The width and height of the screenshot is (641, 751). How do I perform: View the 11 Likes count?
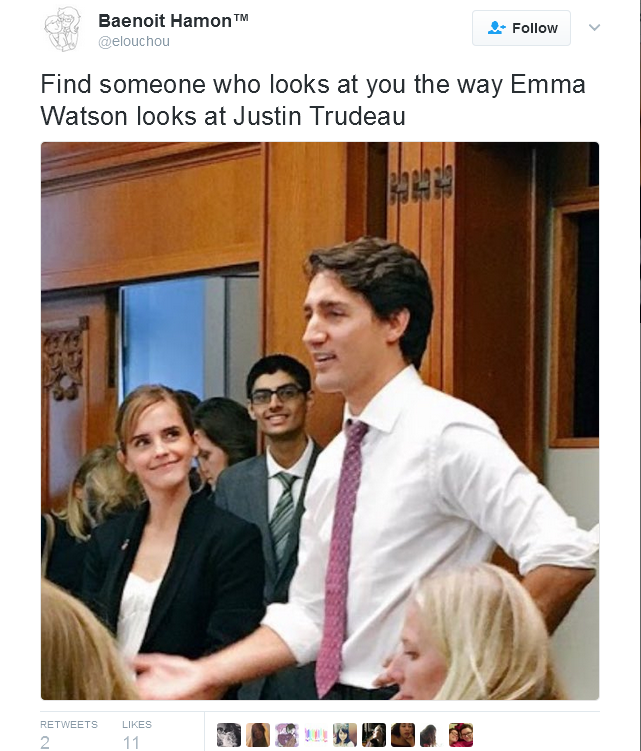[x=131, y=742]
